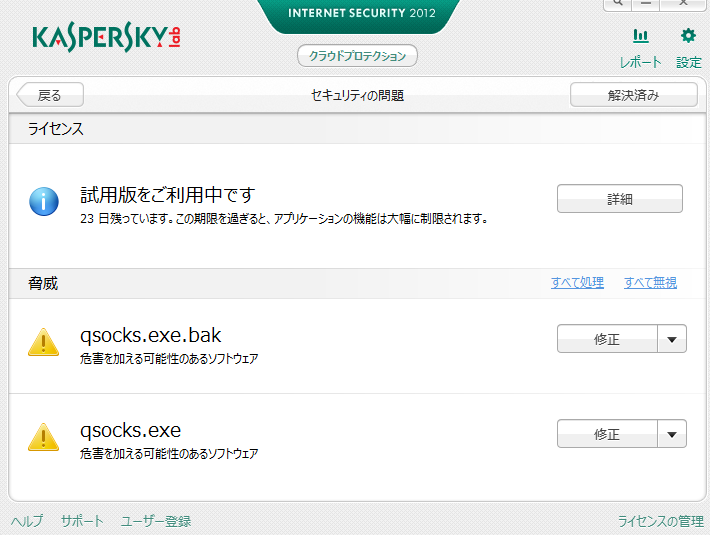
Task: Click warning icon beside qsocks.exe.bak
Action: click(43, 342)
